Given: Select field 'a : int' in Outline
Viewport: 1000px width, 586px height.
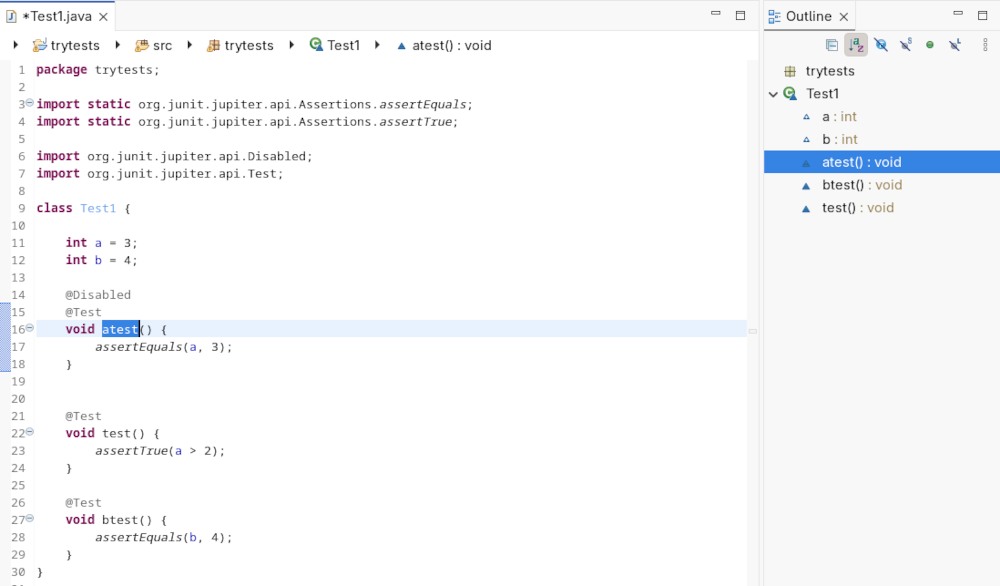Looking at the screenshot, I should (x=839, y=117).
